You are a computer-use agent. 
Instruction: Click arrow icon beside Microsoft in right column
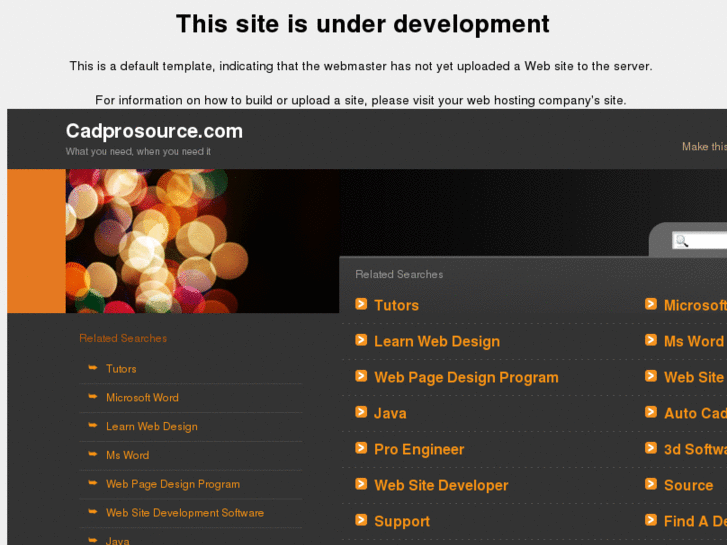(651, 304)
